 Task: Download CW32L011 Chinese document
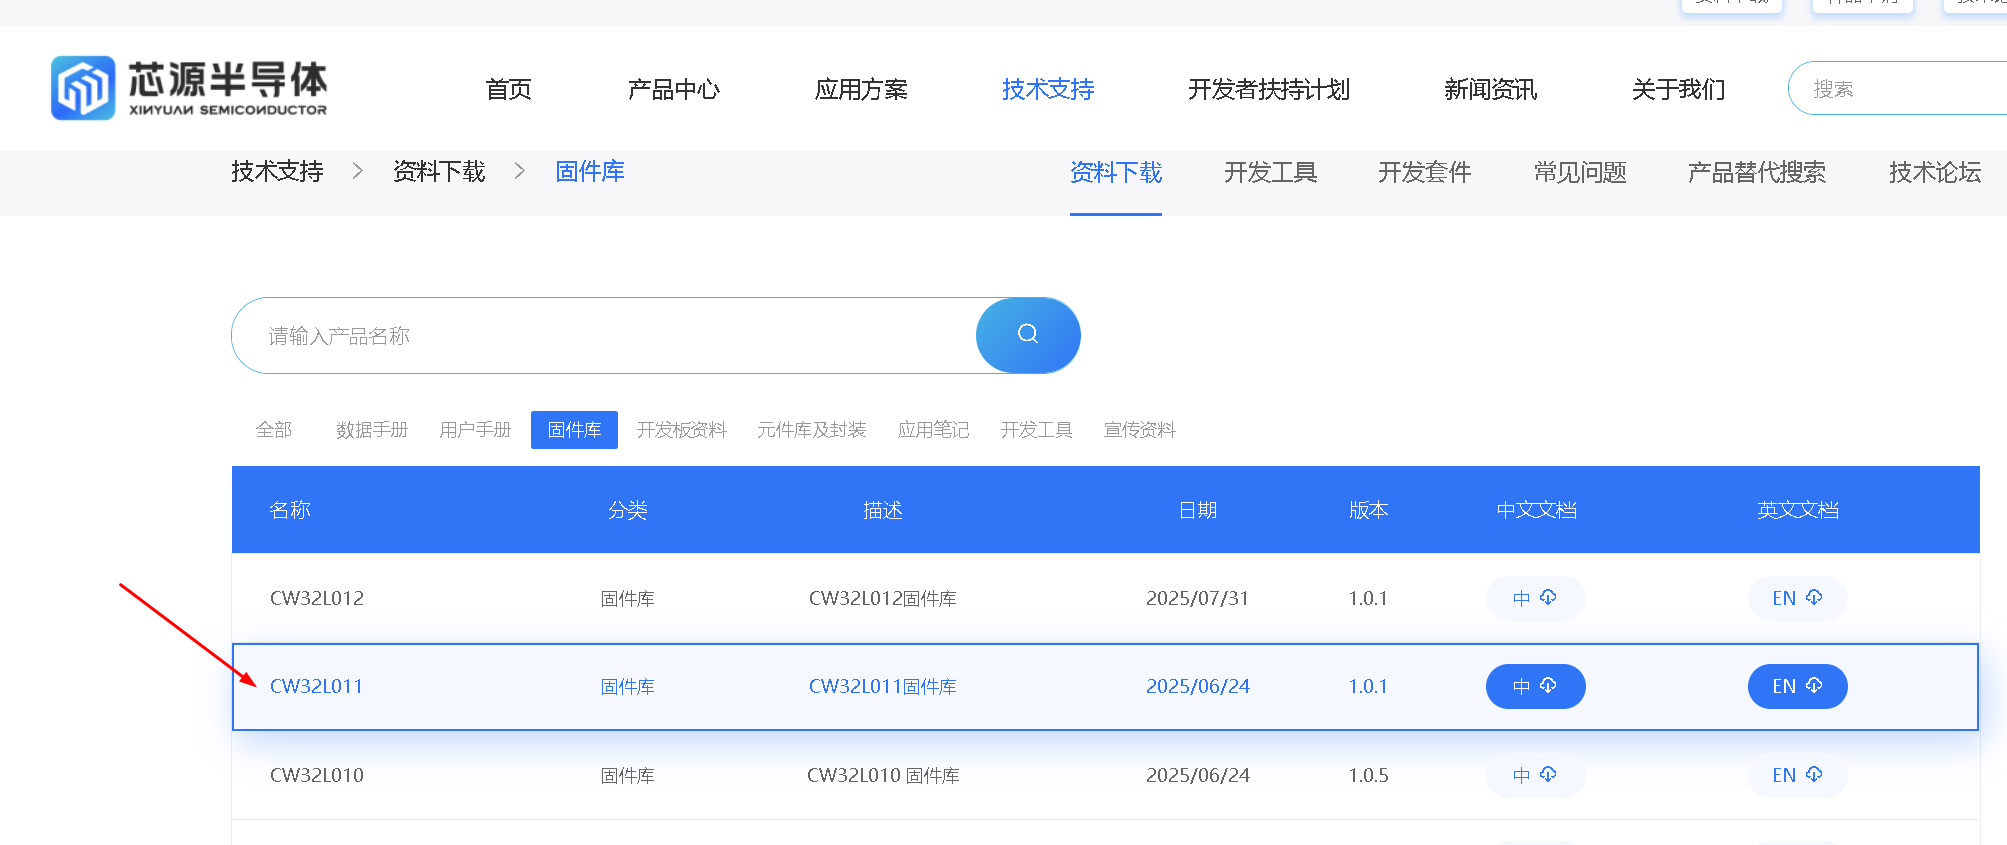(1535, 686)
